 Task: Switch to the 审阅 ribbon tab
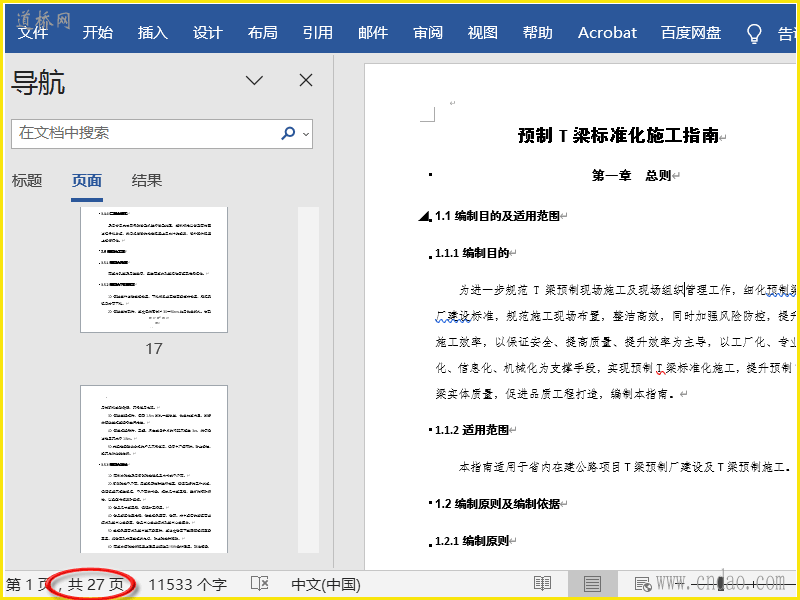[x=428, y=33]
